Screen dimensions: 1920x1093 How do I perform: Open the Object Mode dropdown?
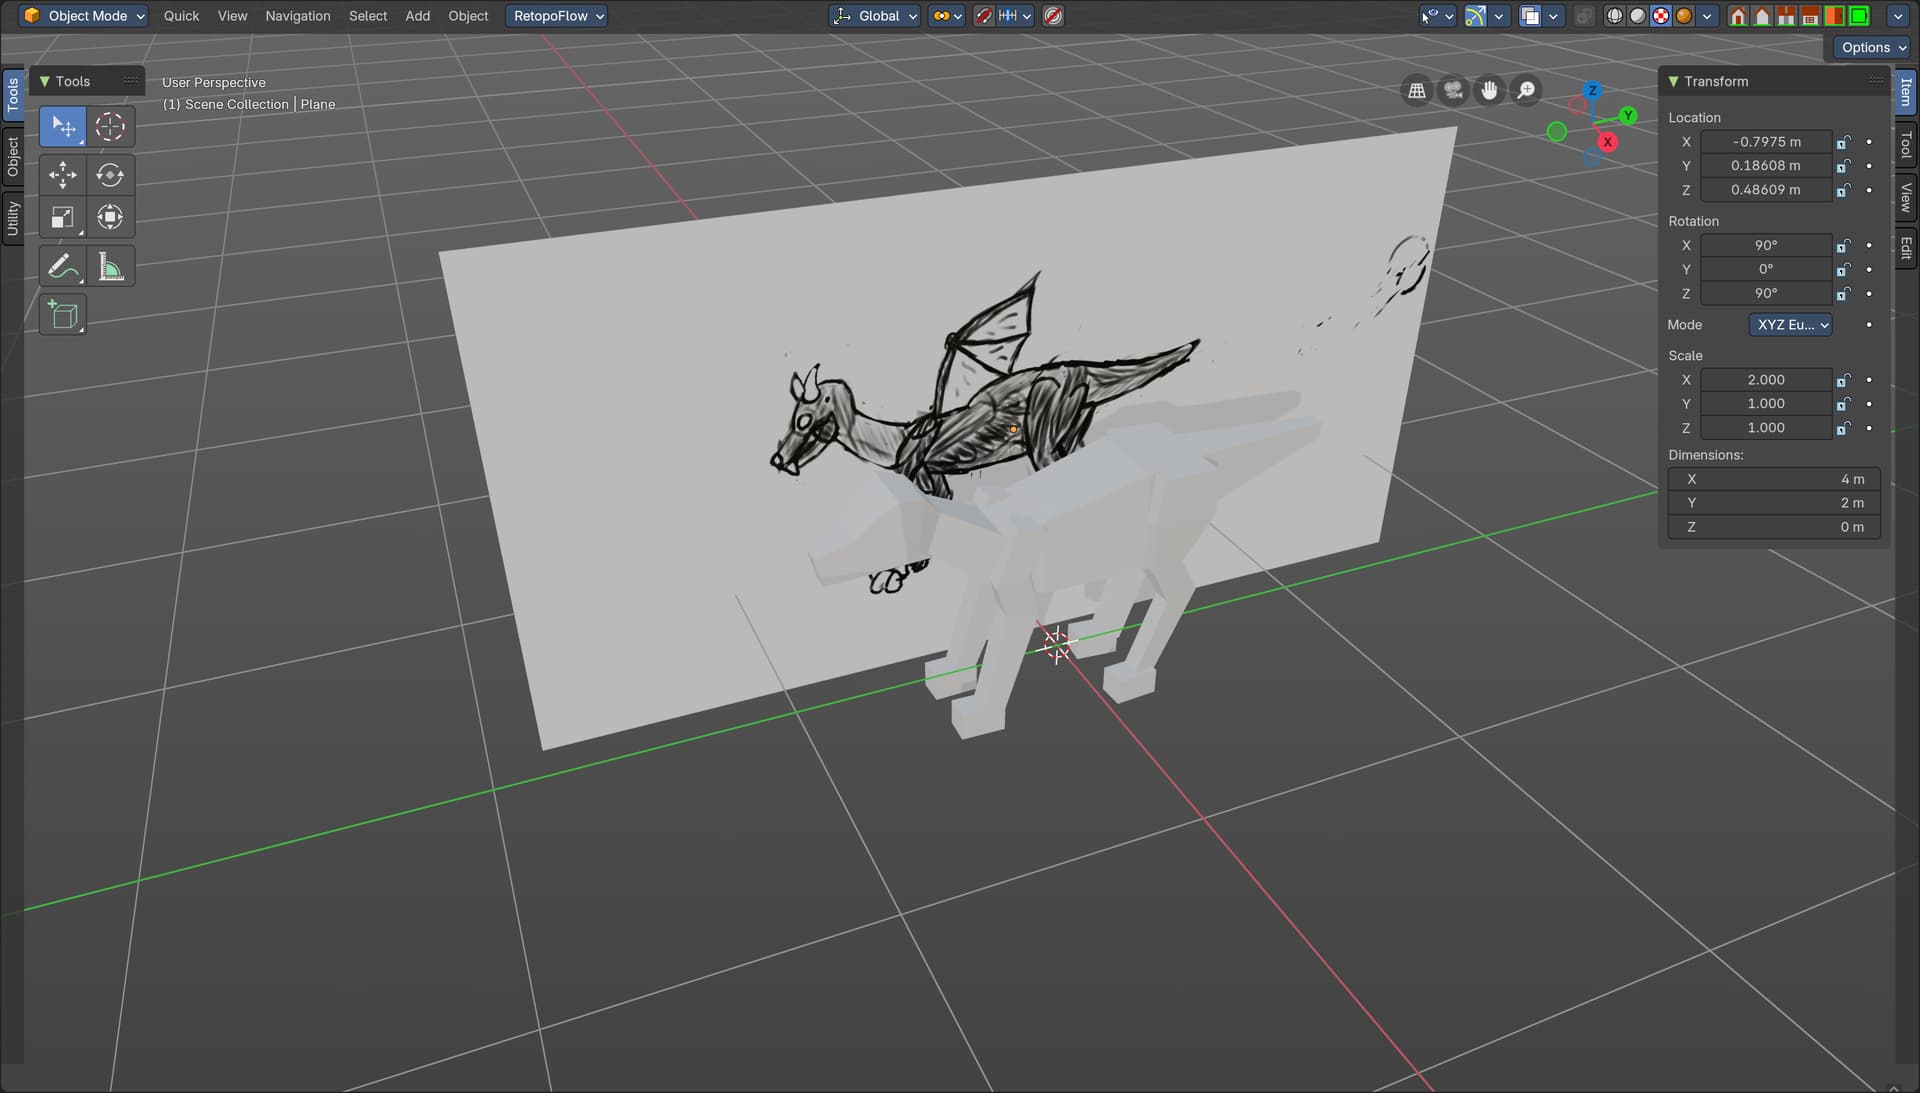(85, 16)
